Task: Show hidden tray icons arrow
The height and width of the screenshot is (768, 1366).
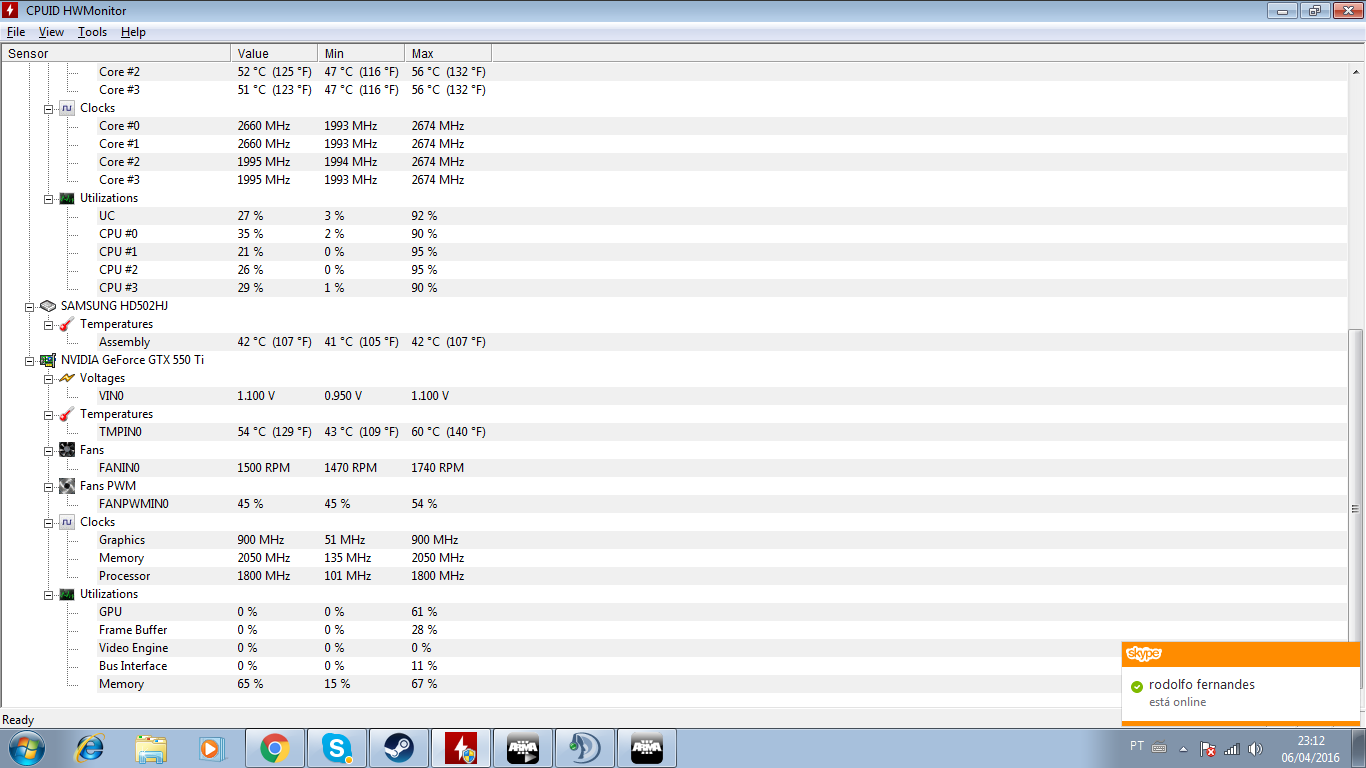Action: click(1183, 748)
